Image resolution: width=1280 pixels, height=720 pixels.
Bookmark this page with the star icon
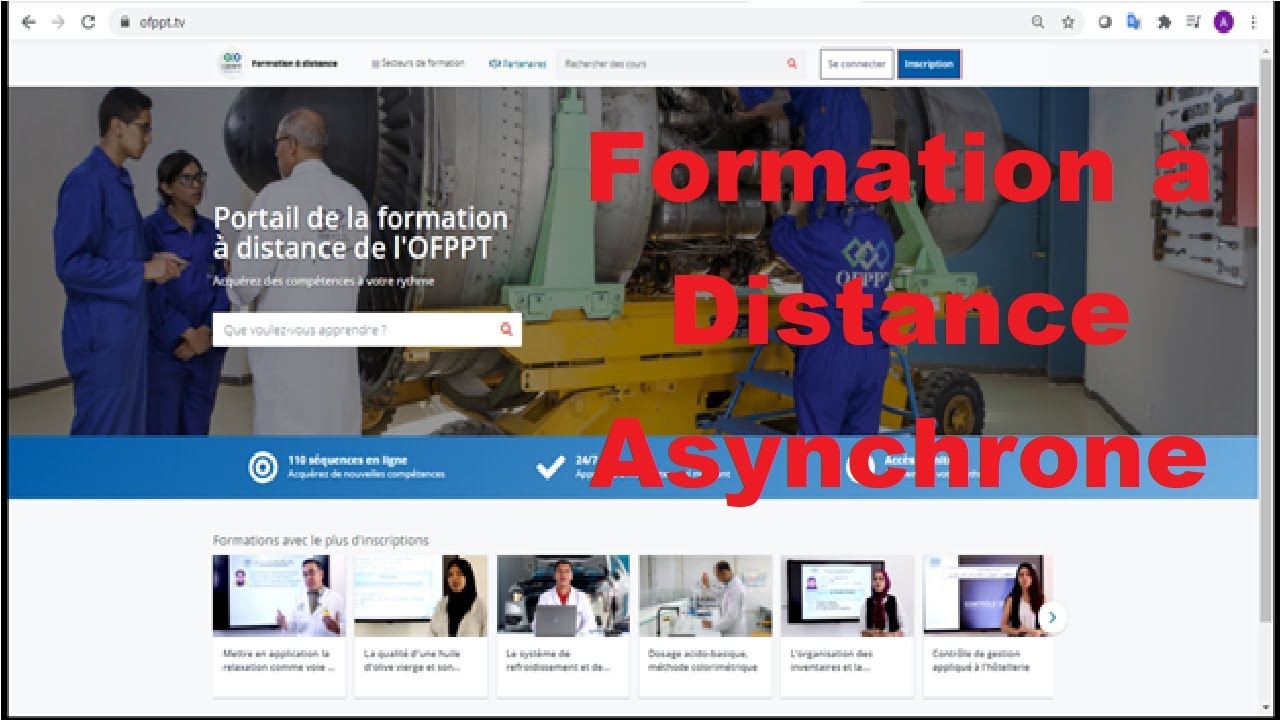[x=1068, y=22]
